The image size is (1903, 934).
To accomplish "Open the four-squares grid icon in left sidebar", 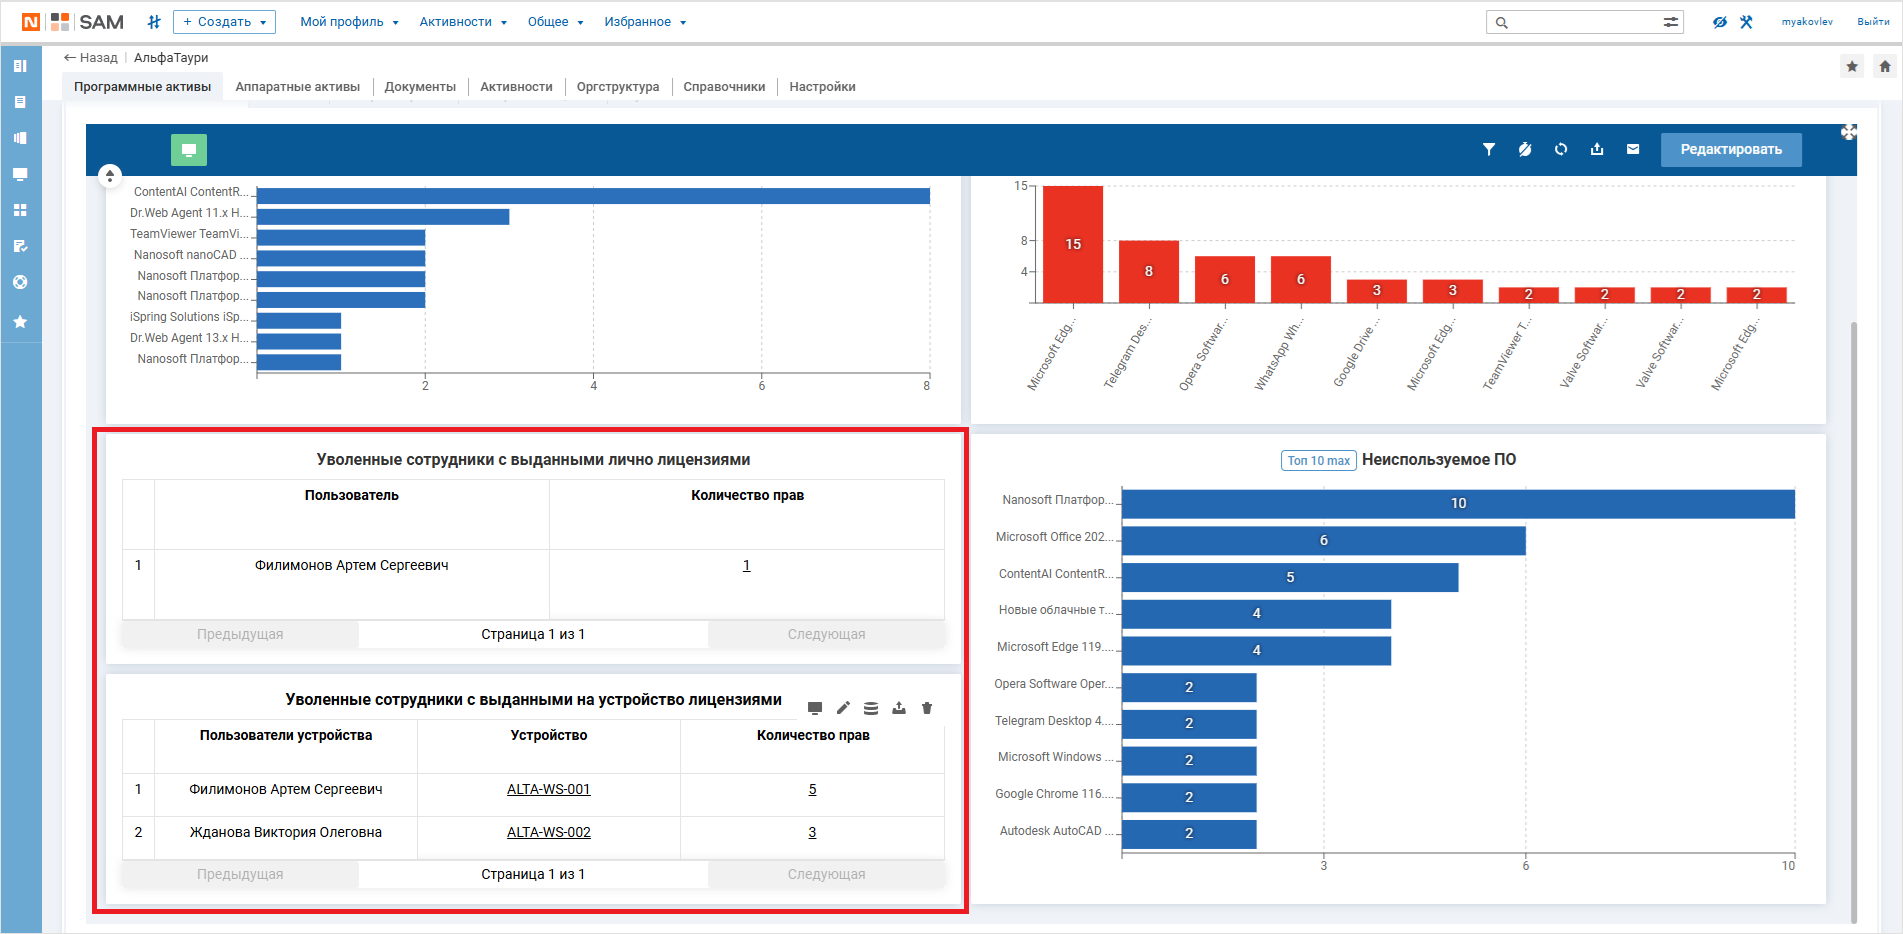I will 20,210.
